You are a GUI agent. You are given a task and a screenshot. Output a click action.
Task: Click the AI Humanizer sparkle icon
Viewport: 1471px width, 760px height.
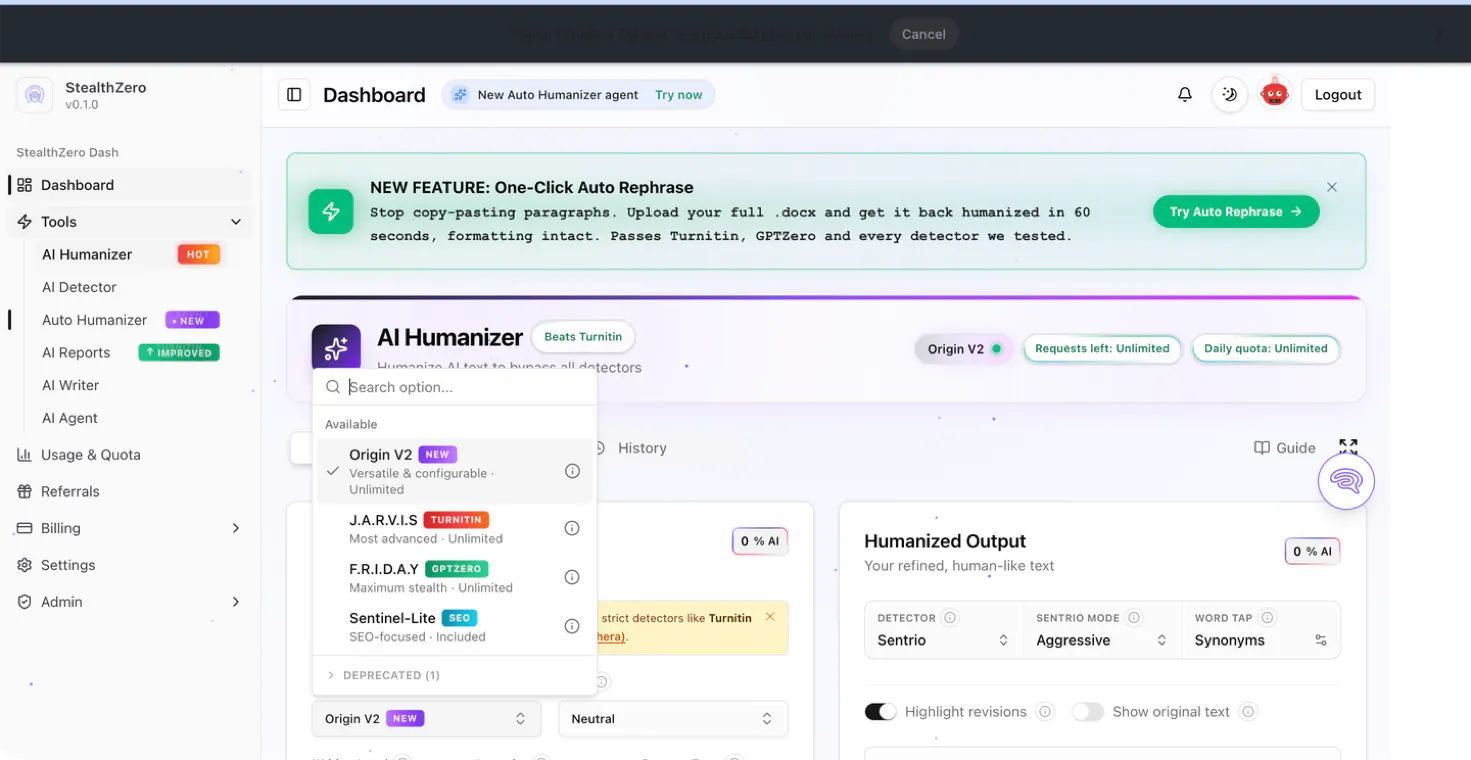[336, 348]
